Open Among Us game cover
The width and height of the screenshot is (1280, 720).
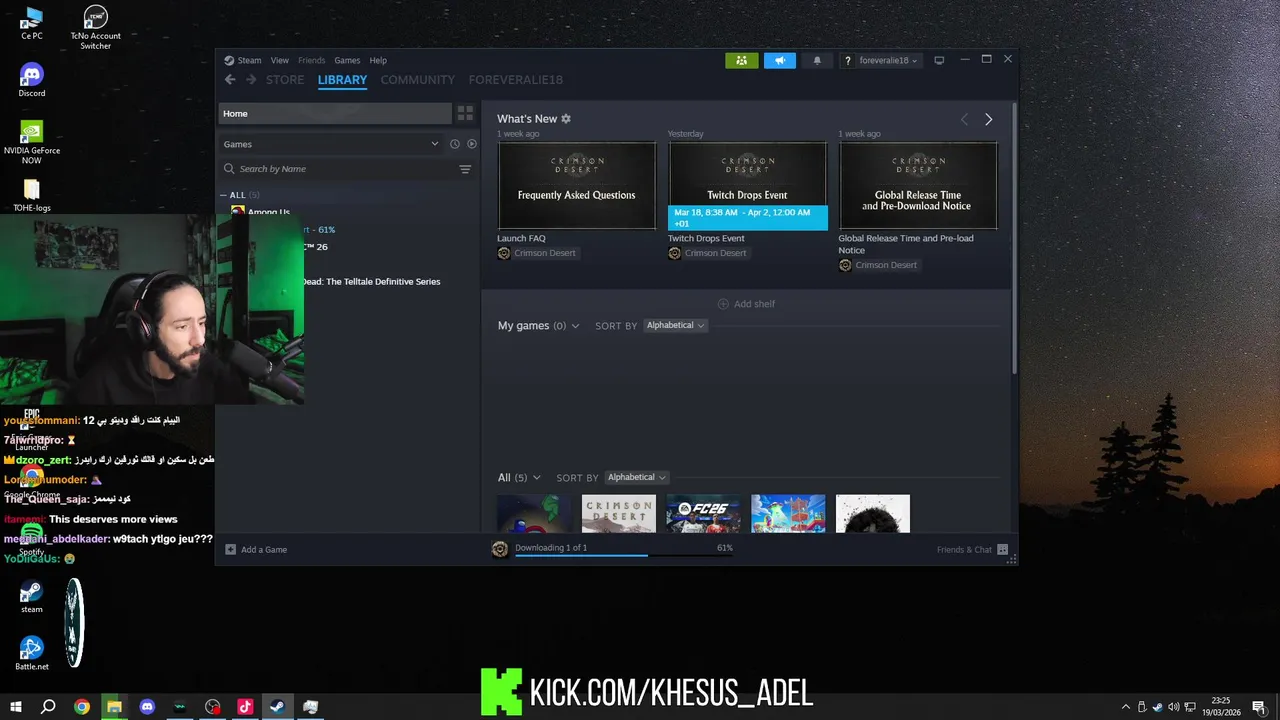point(534,513)
